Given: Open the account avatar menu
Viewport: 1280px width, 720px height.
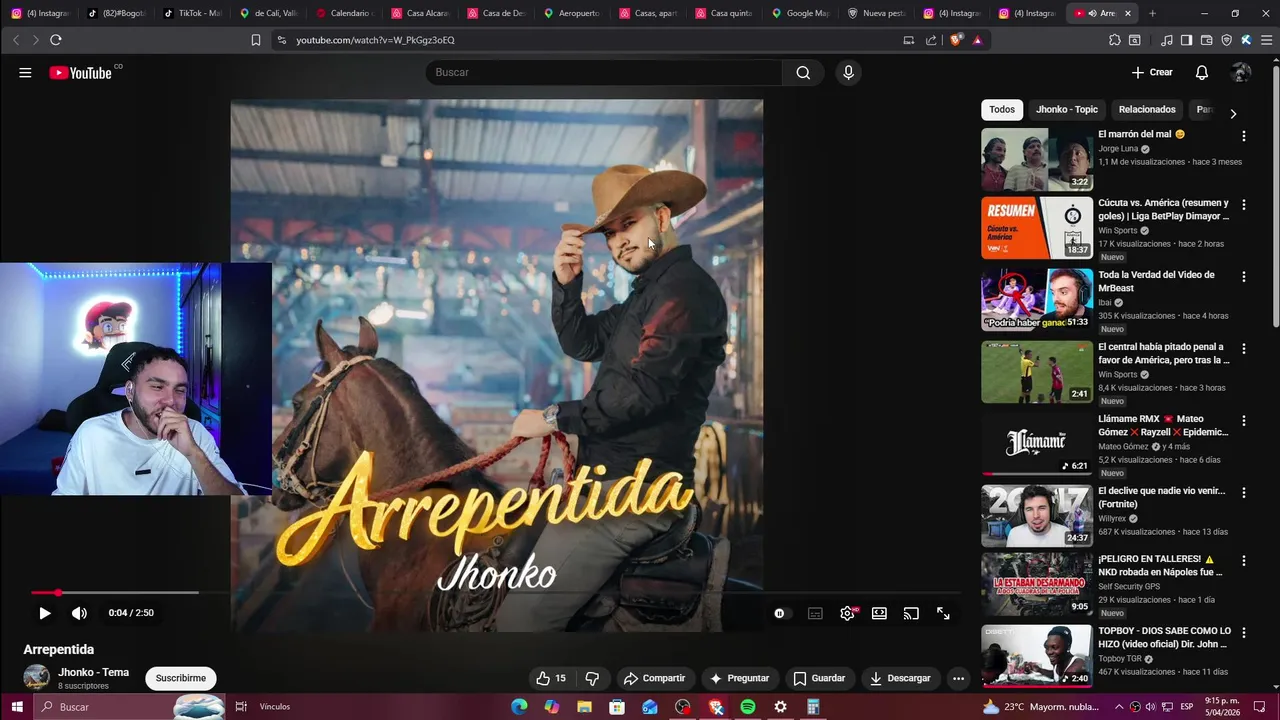Looking at the screenshot, I should point(1241,72).
